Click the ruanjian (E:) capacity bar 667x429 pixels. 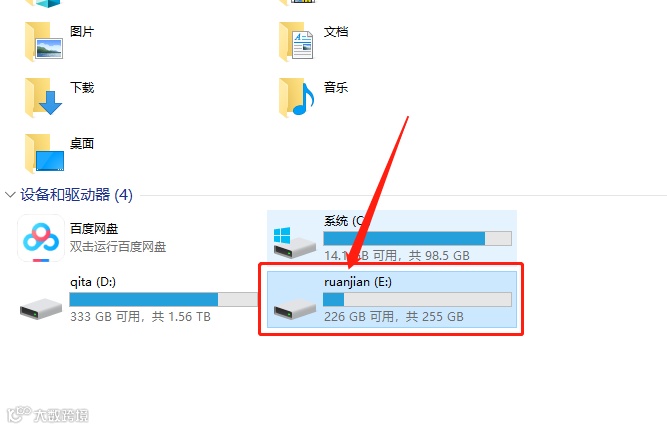pyautogui.click(x=417, y=299)
